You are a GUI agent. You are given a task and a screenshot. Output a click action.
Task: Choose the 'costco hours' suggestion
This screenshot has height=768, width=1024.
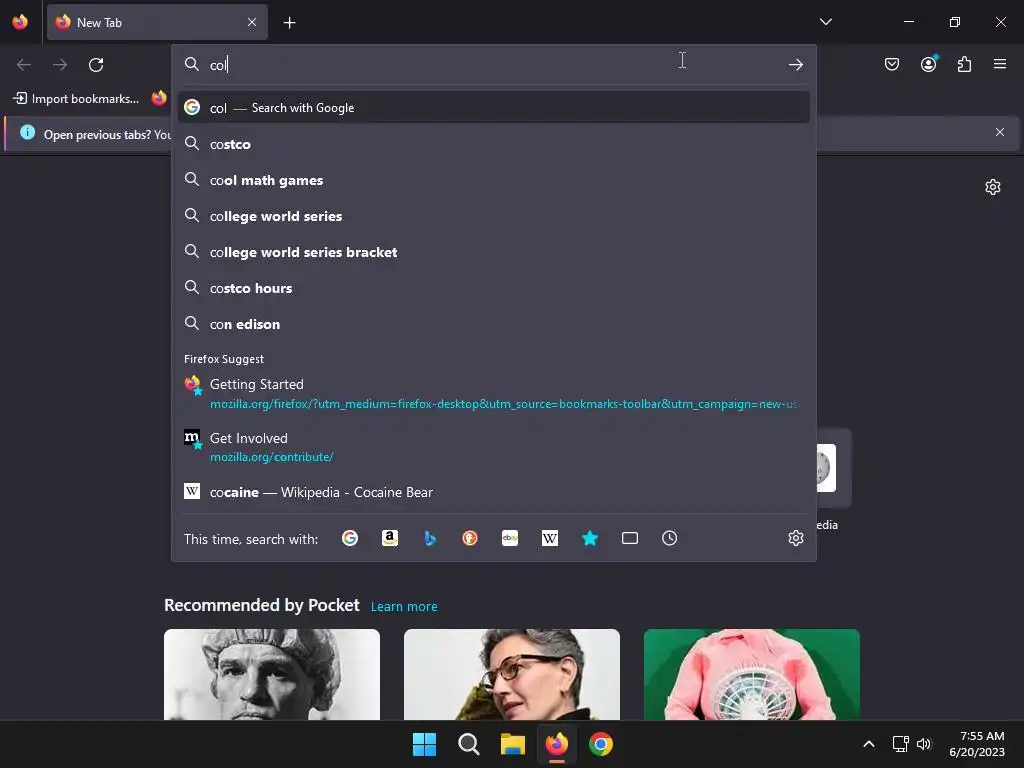tap(494, 287)
